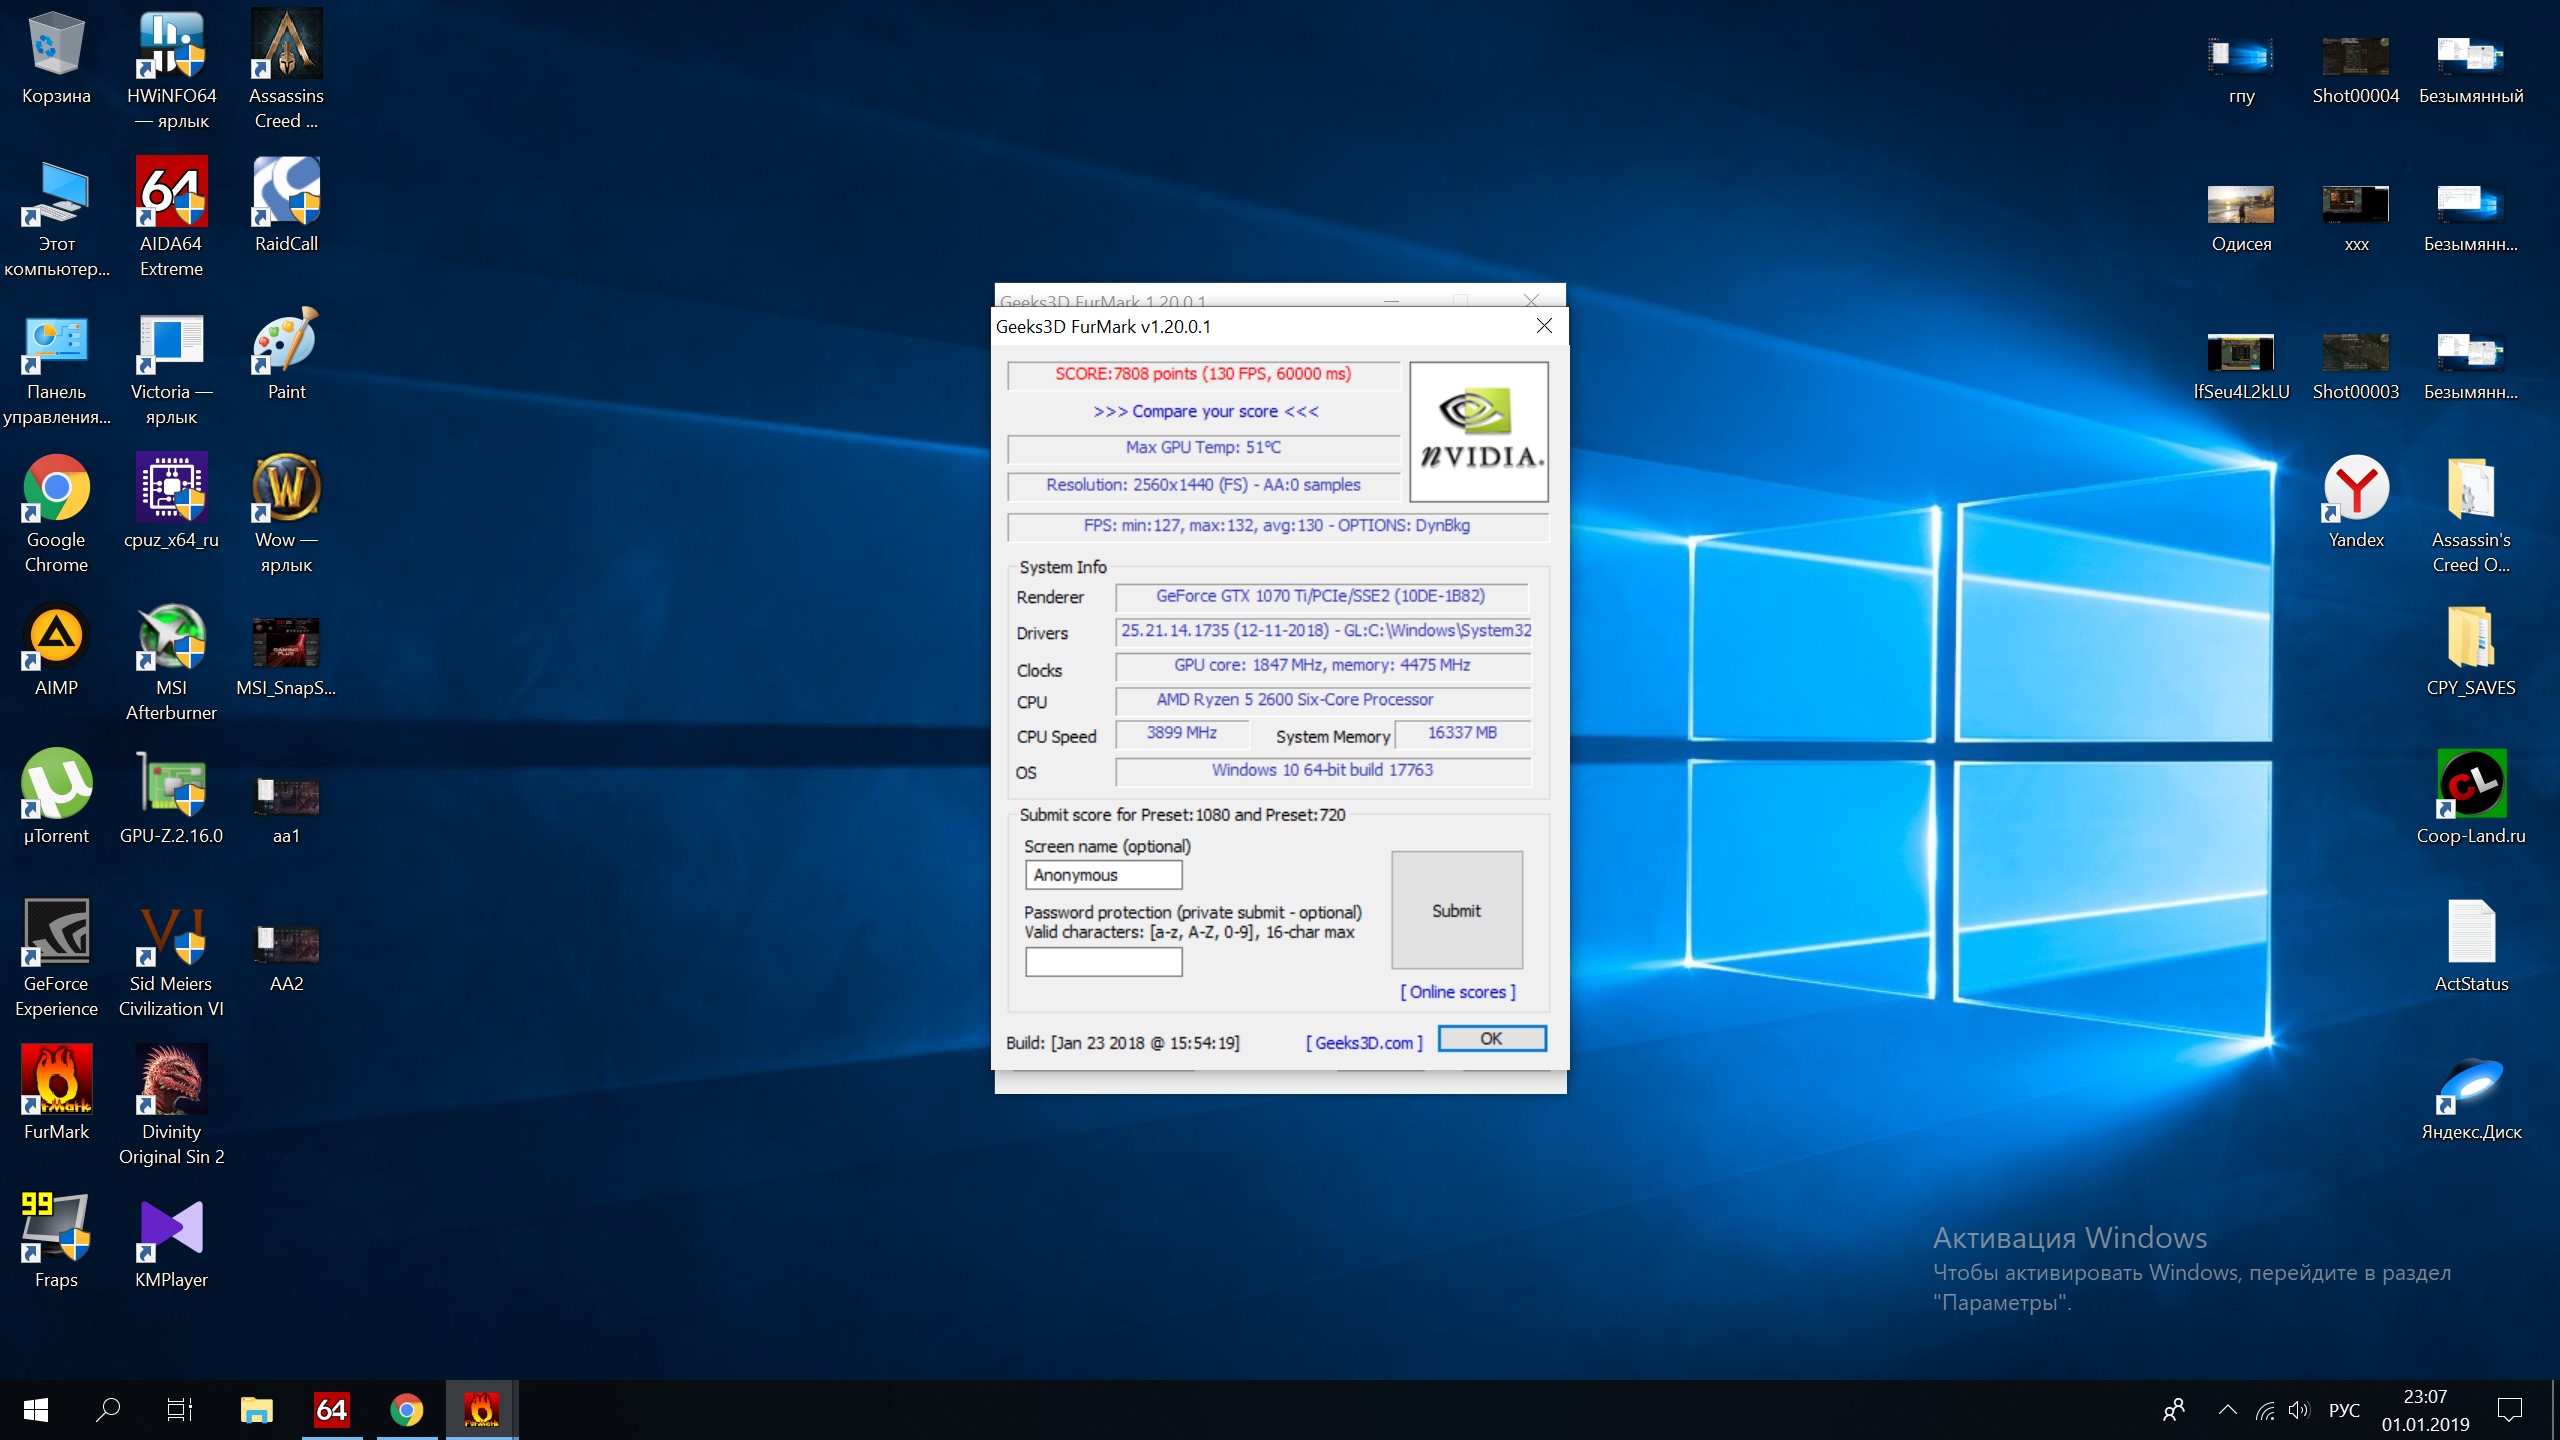Click the GeForce GTX 1070 Ti renderer text

click(1320, 596)
